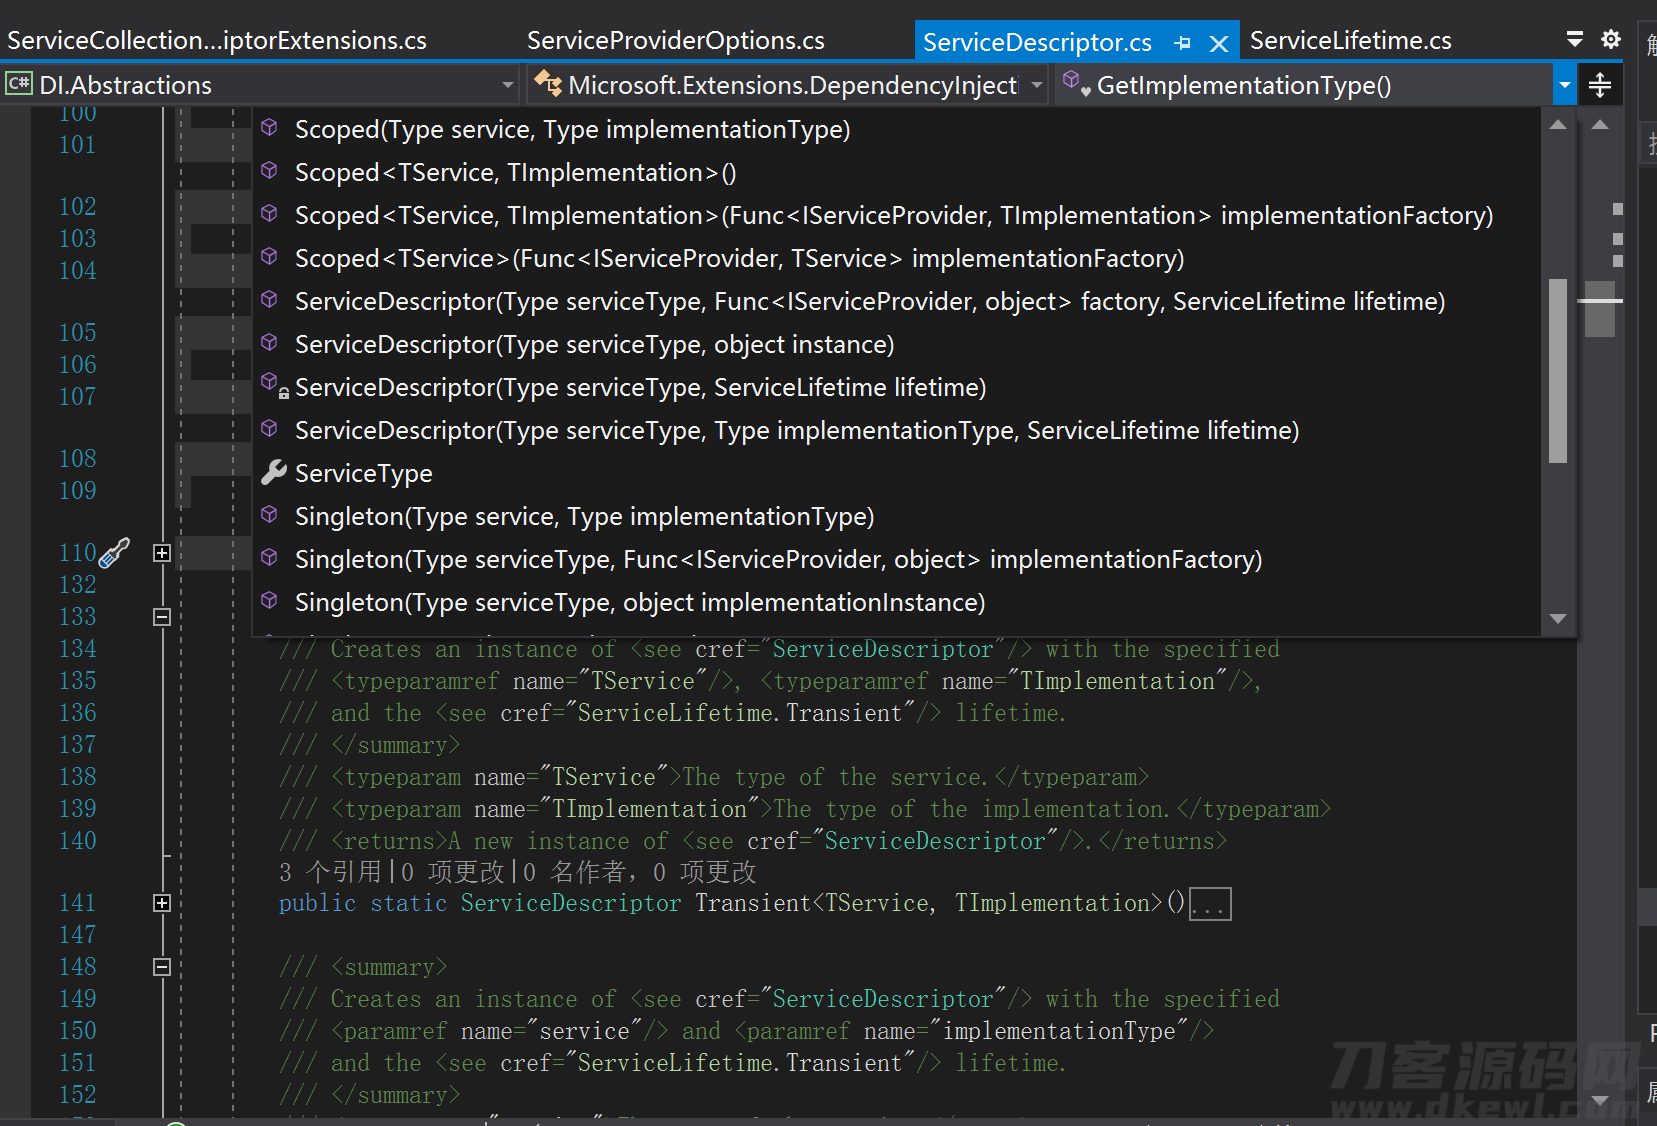Image resolution: width=1657 pixels, height=1126 pixels.
Task: Click method icon of Scoped<TService, TImplementation>() entry
Action: 269,170
